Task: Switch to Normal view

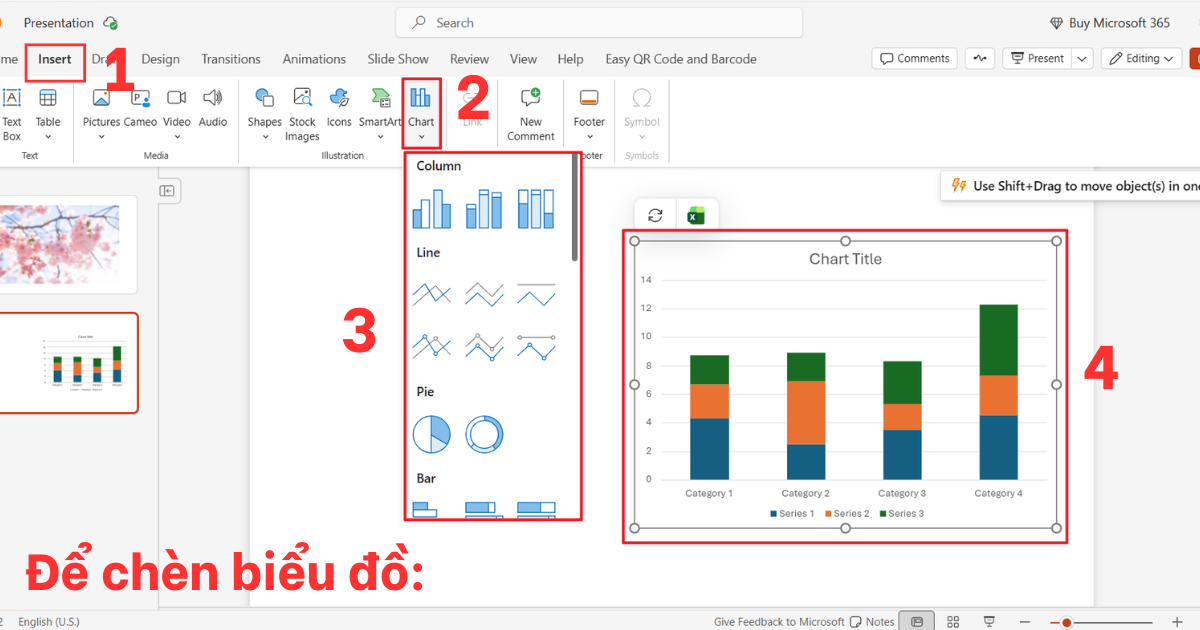Action: point(917,622)
